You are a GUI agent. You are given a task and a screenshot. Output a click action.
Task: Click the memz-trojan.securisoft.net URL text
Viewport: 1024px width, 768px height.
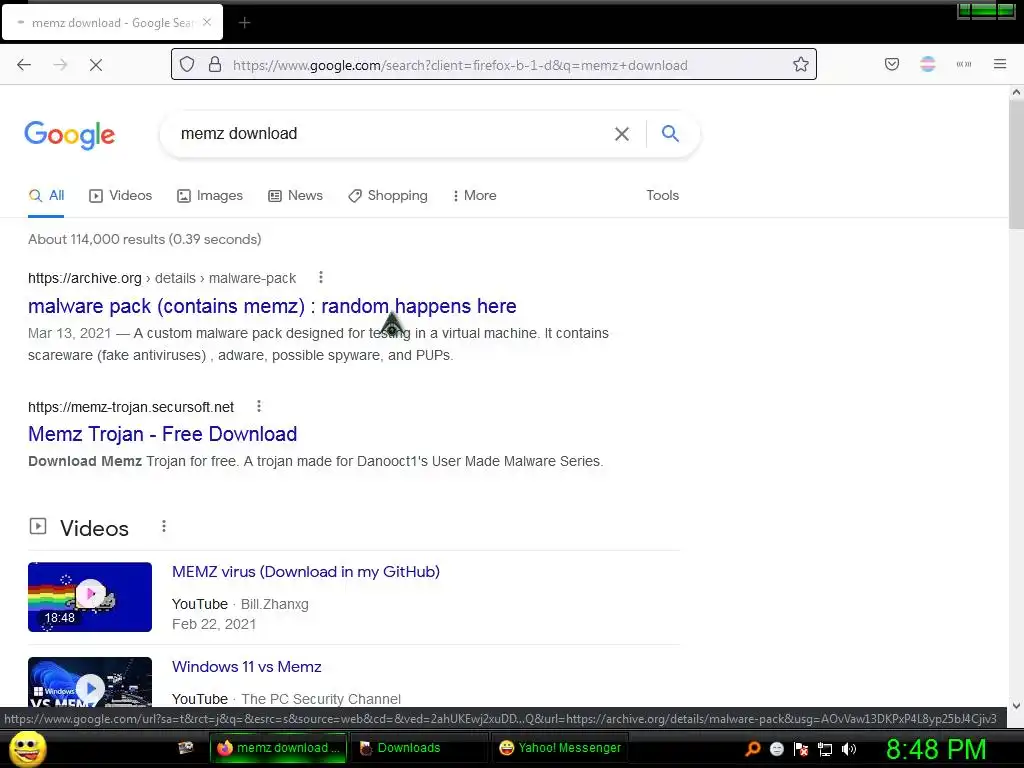point(131,408)
